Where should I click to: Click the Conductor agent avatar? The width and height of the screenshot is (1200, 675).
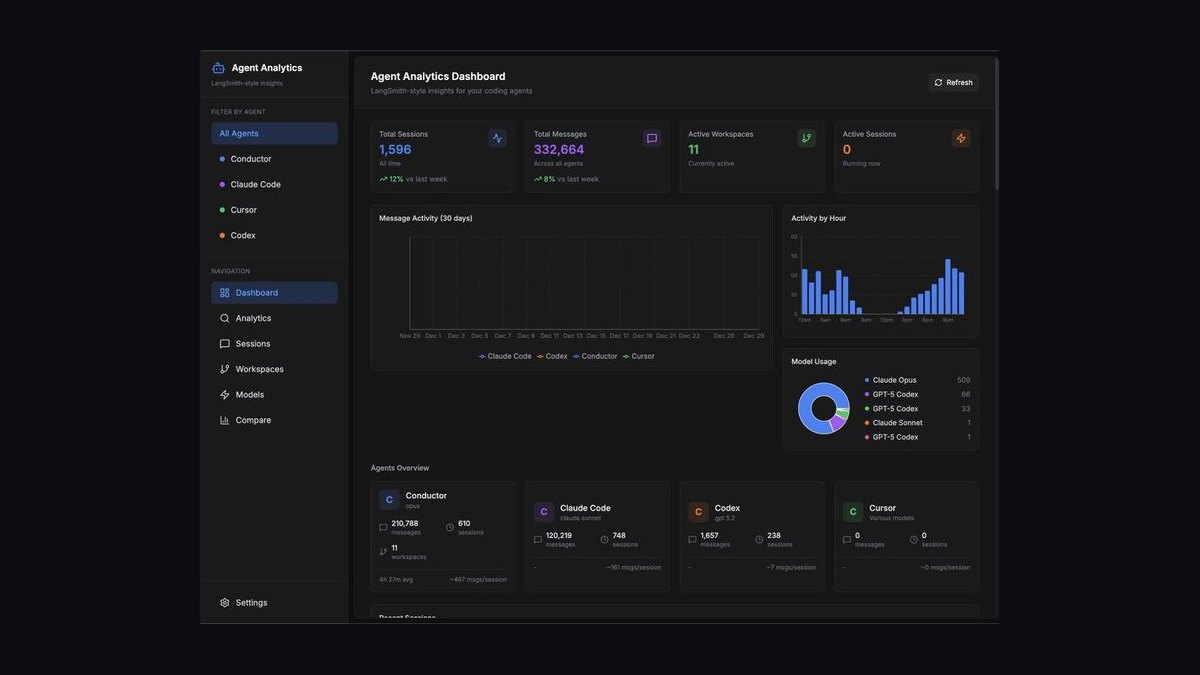(x=389, y=499)
